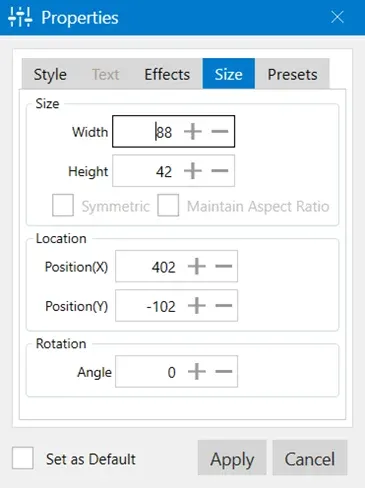Increase Width with the plus icon
Screen dimensions: 365x488
pos(193,131)
